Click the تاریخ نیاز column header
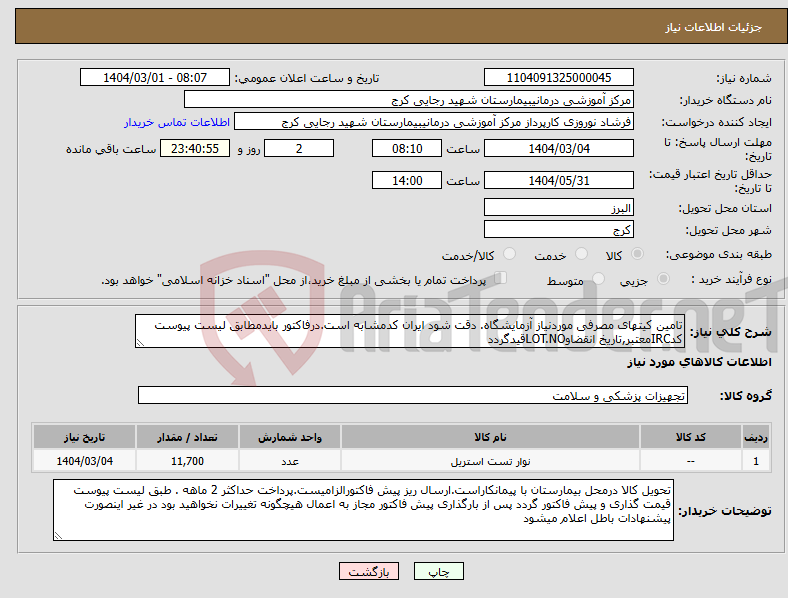This screenshot has width=788, height=598. [84, 437]
